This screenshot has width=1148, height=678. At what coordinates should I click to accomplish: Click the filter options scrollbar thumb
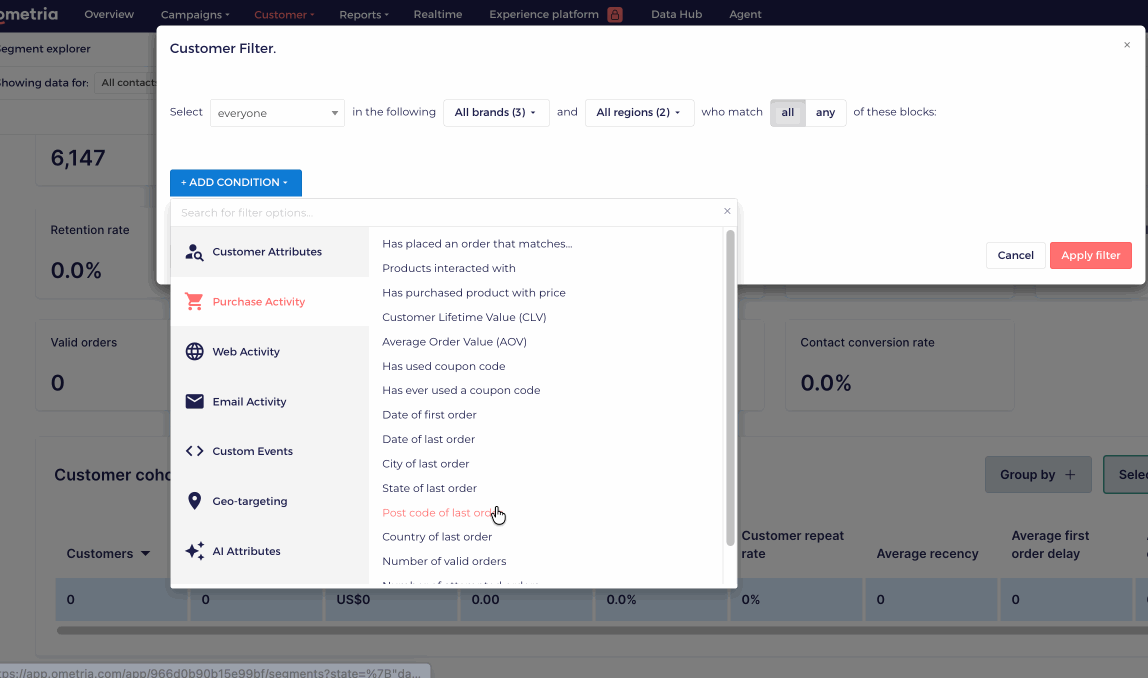pos(730,388)
